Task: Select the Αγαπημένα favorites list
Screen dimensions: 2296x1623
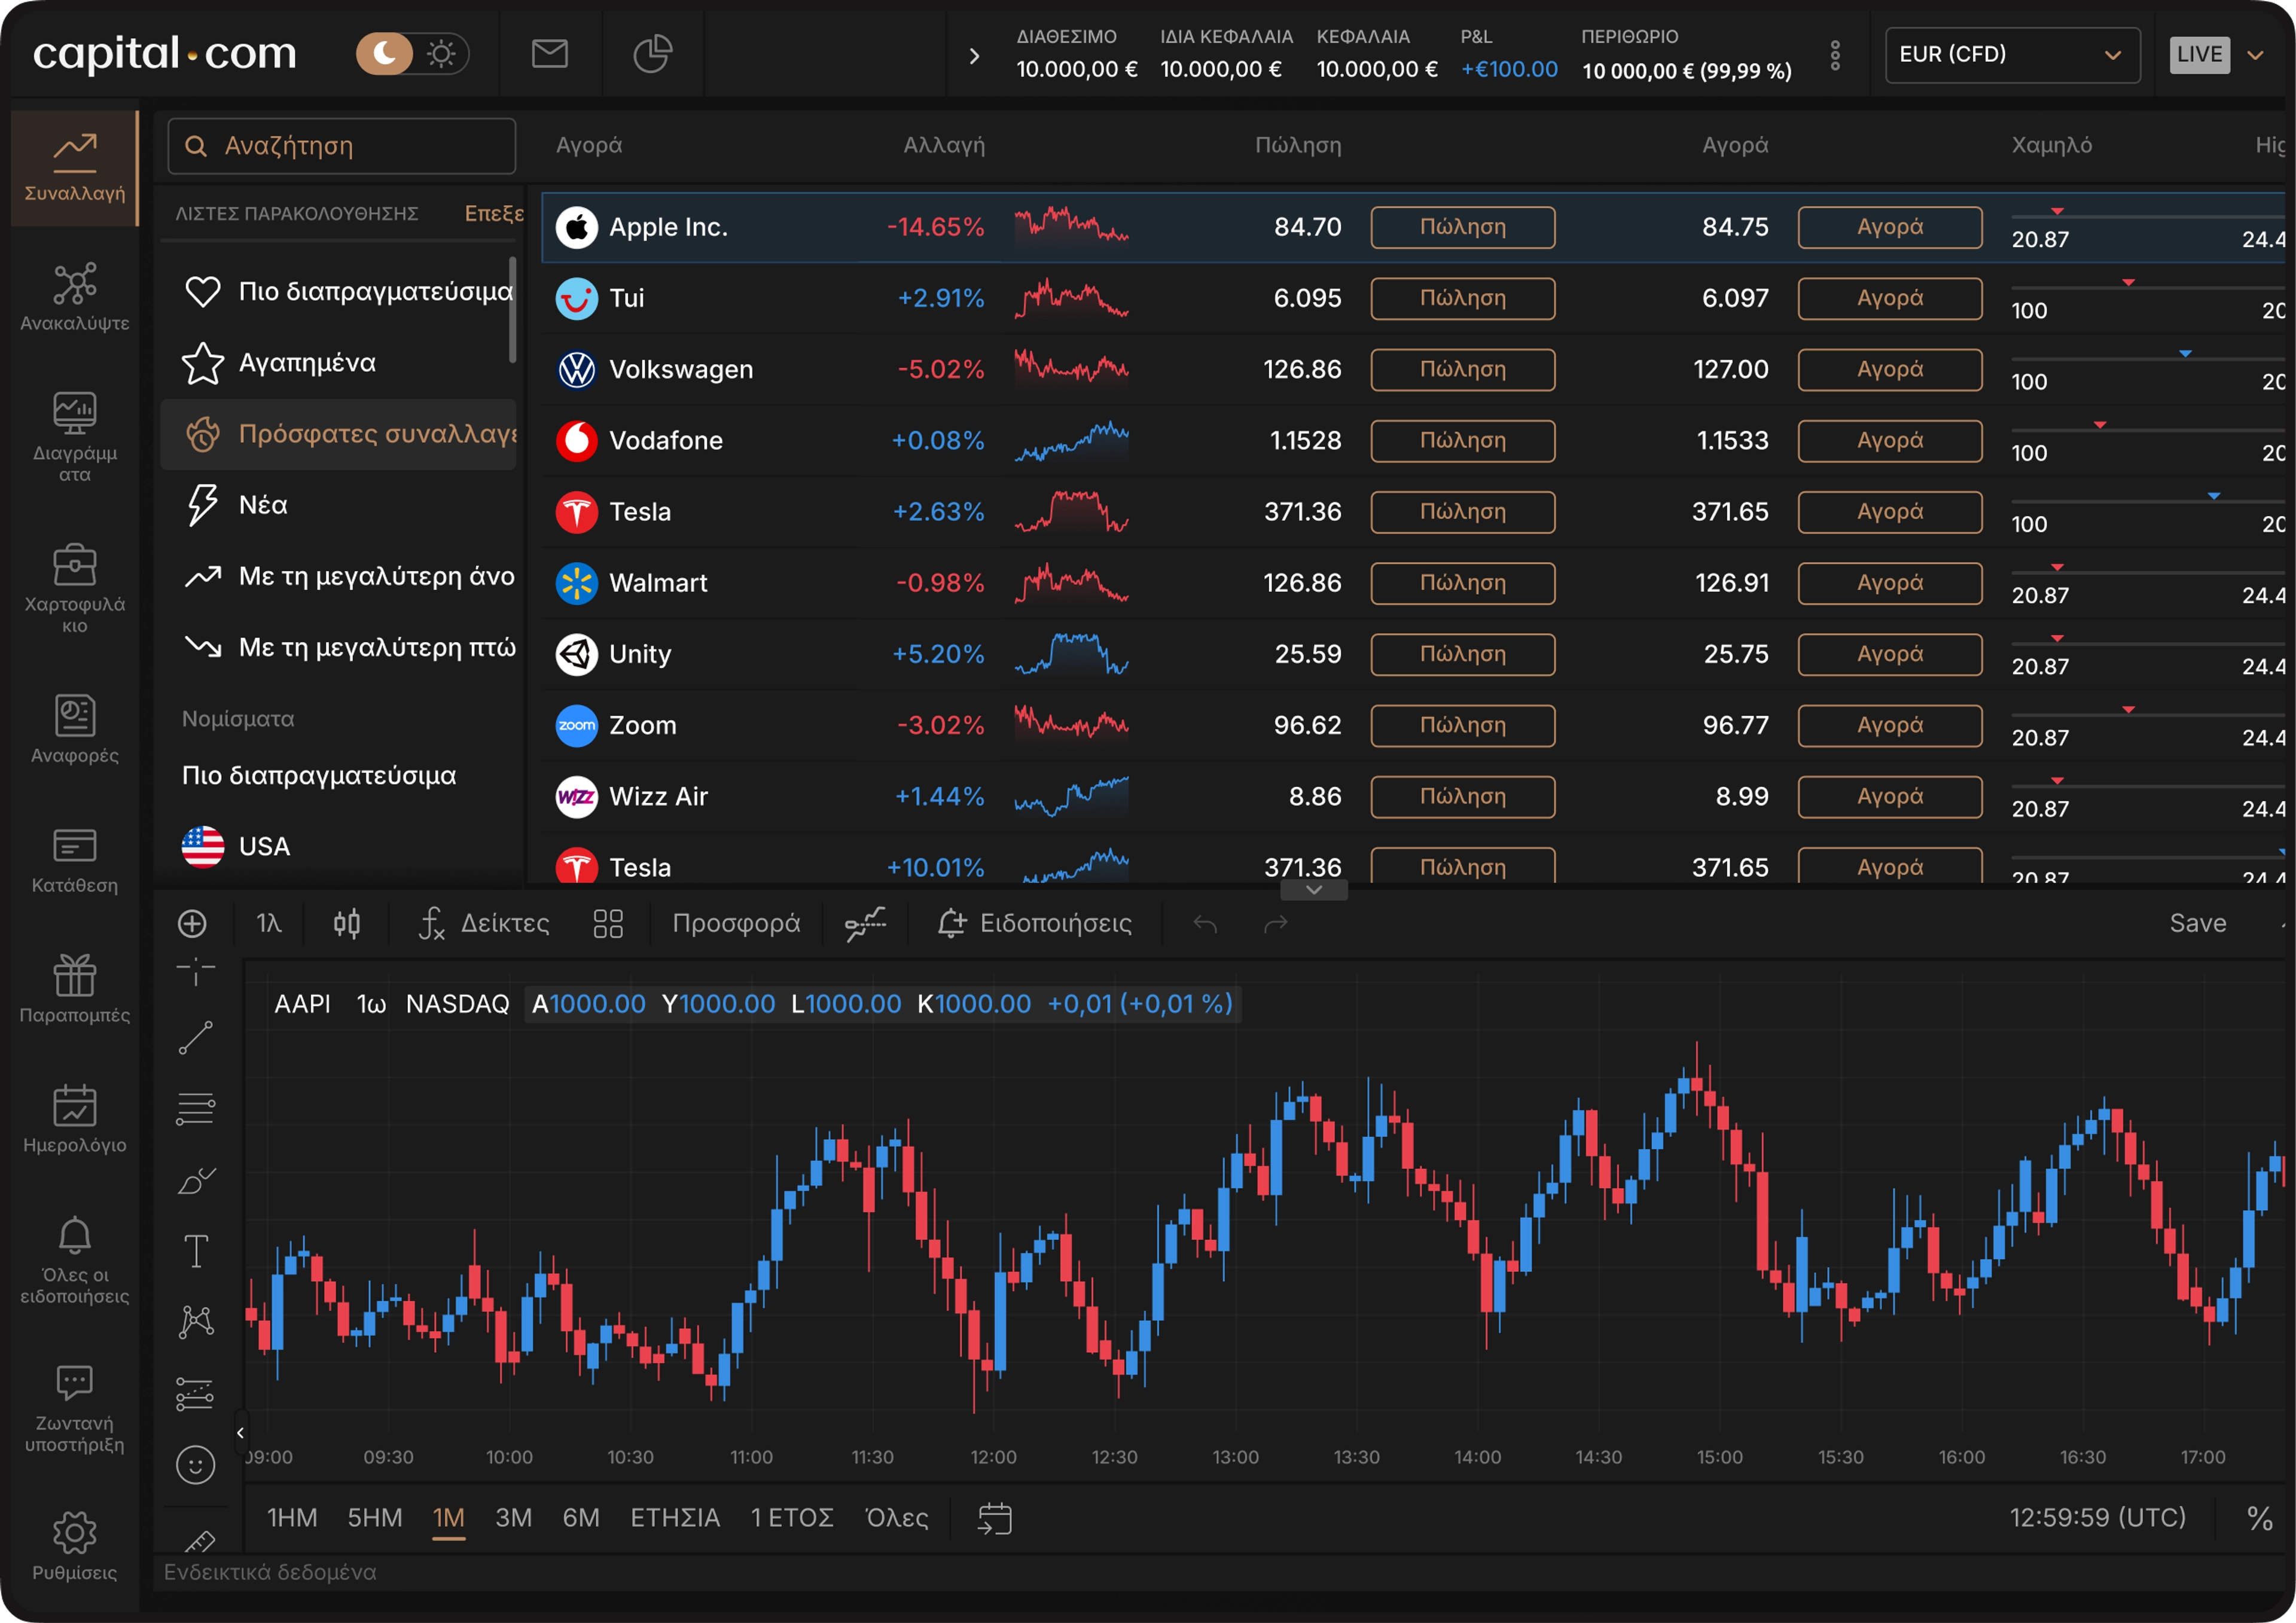Action: (x=338, y=362)
